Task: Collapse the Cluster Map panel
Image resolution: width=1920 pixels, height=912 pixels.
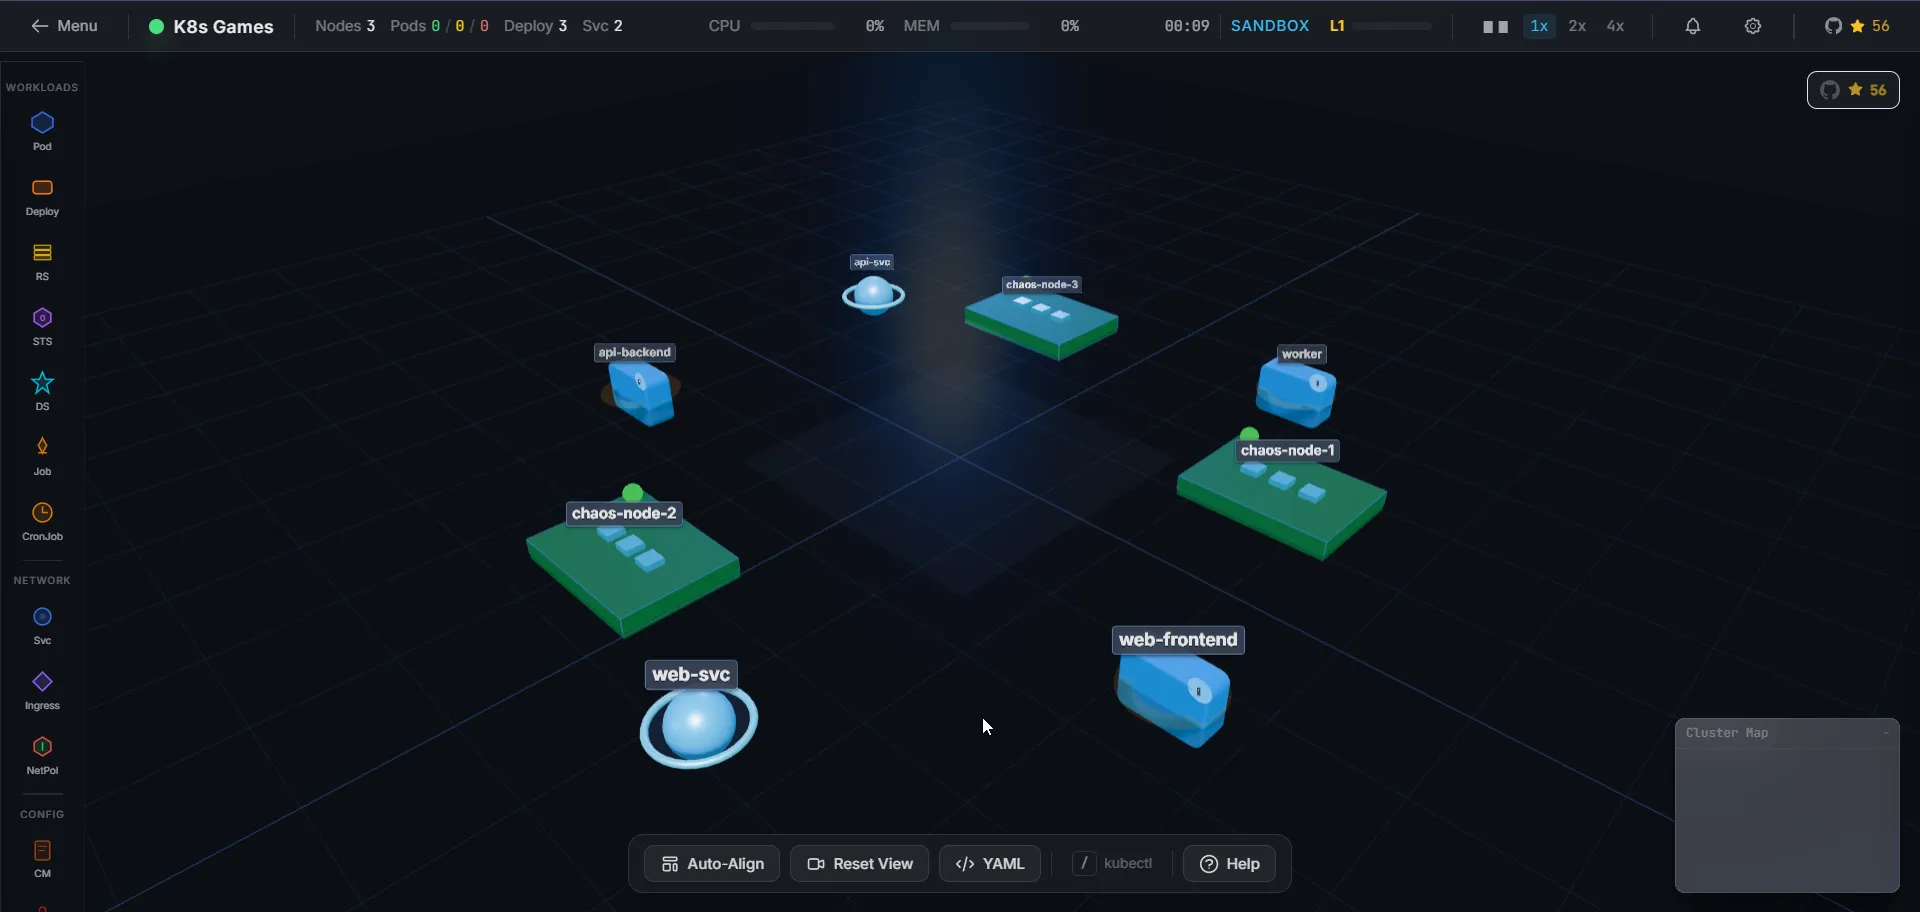Action: pos(1888,733)
